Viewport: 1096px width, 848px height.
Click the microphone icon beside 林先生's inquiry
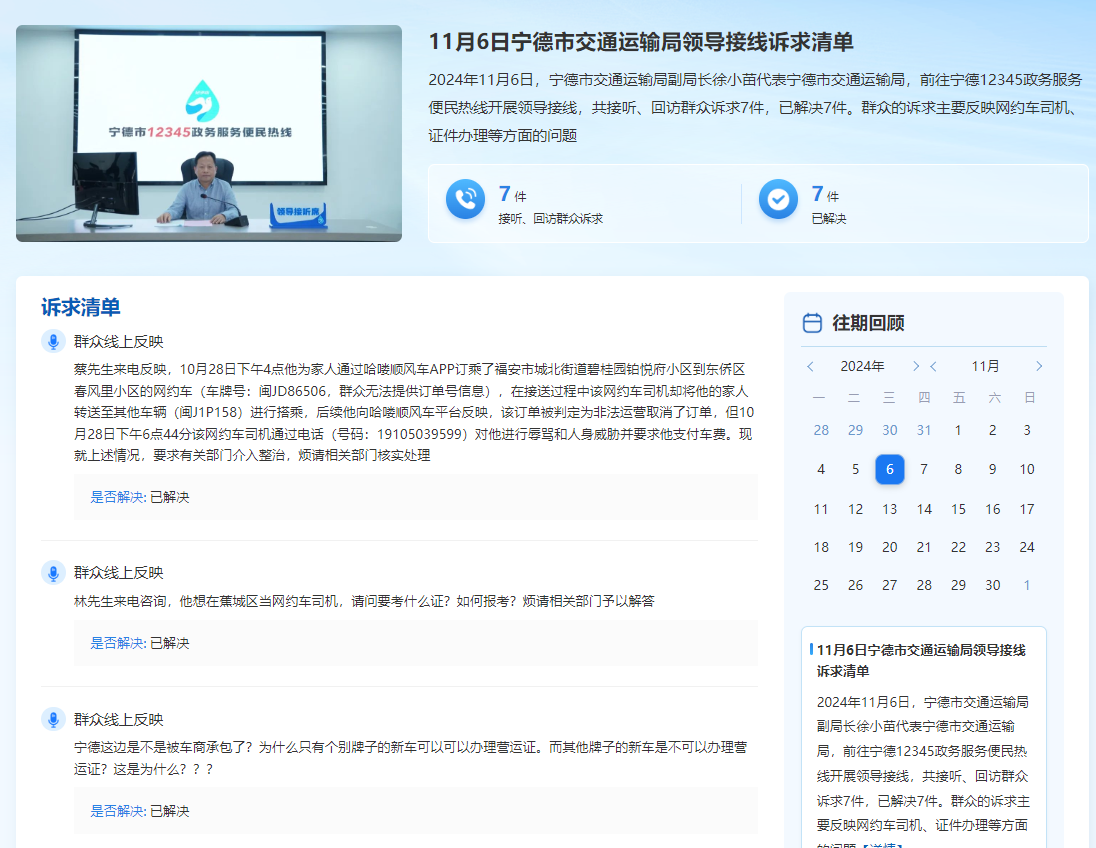pos(53,573)
